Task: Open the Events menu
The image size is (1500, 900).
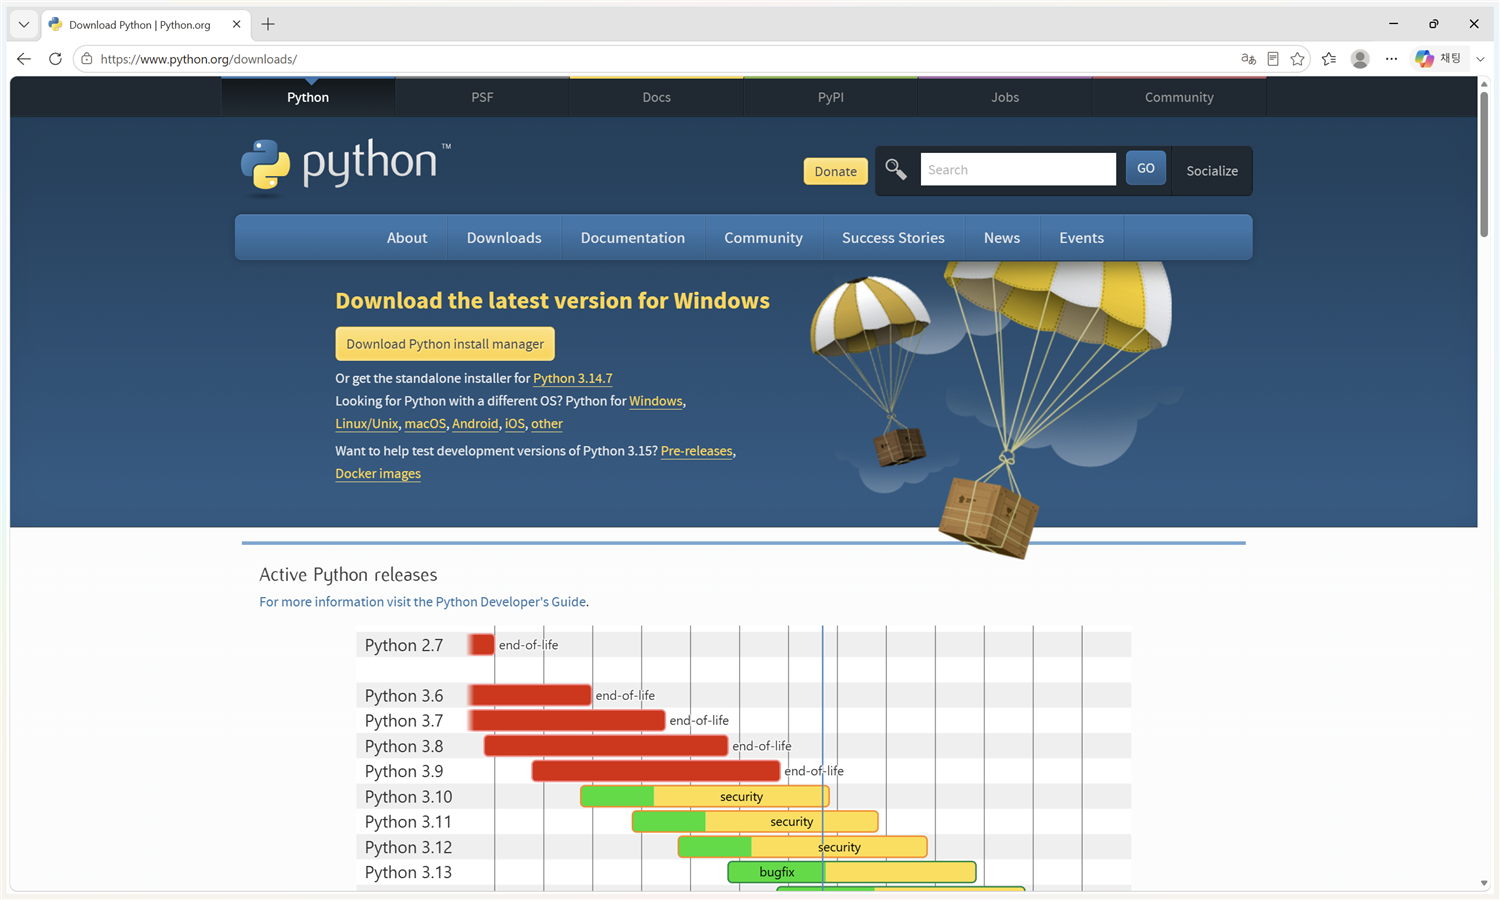Action: tap(1082, 238)
